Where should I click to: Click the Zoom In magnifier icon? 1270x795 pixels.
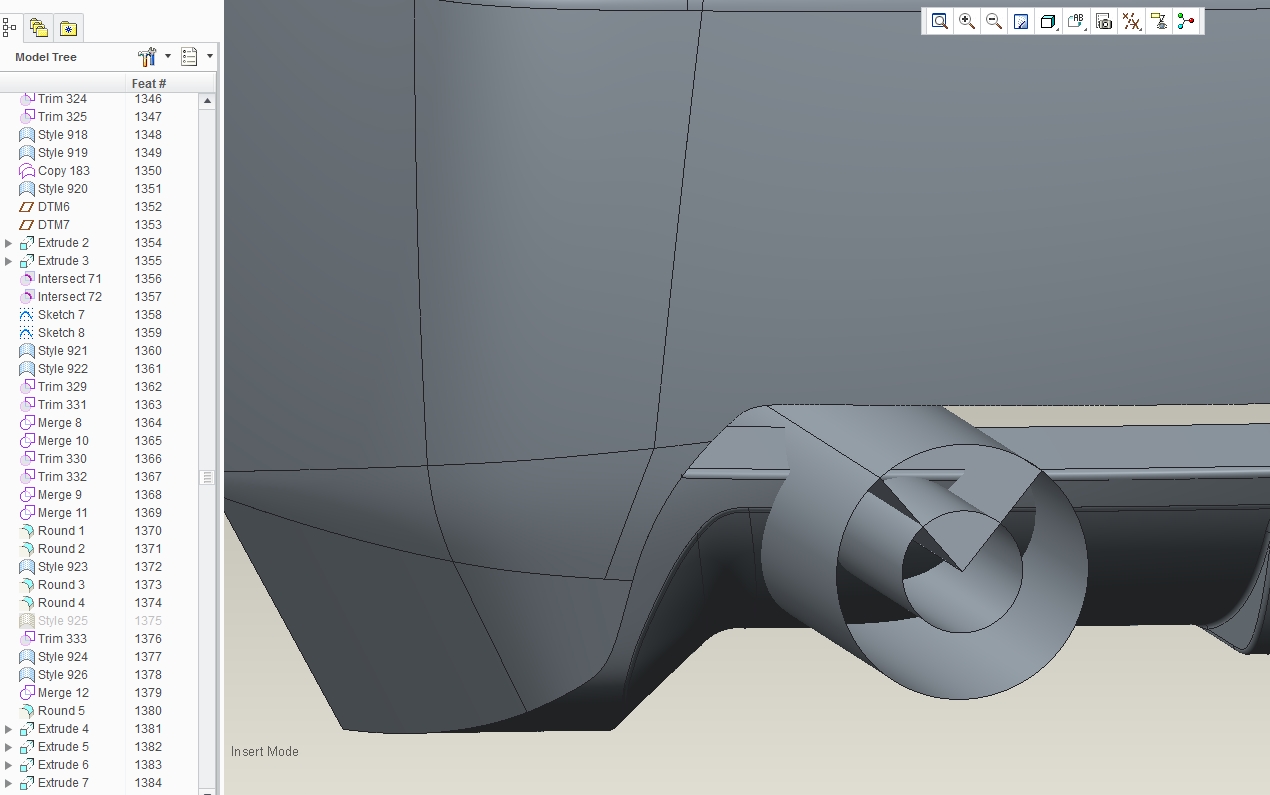967,21
